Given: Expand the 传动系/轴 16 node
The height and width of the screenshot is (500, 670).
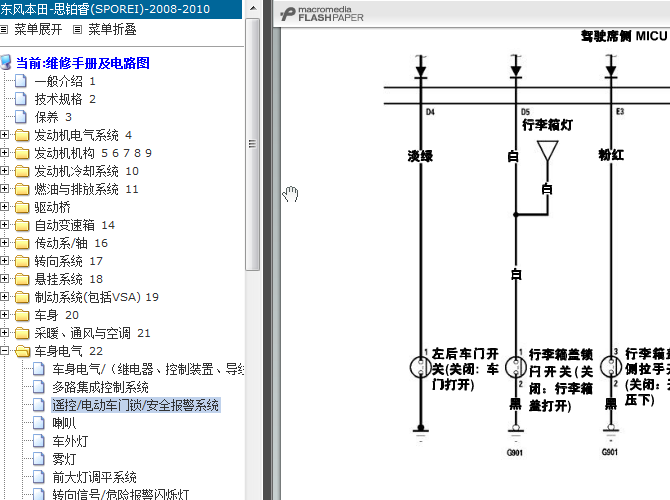Looking at the screenshot, I should point(4,242).
